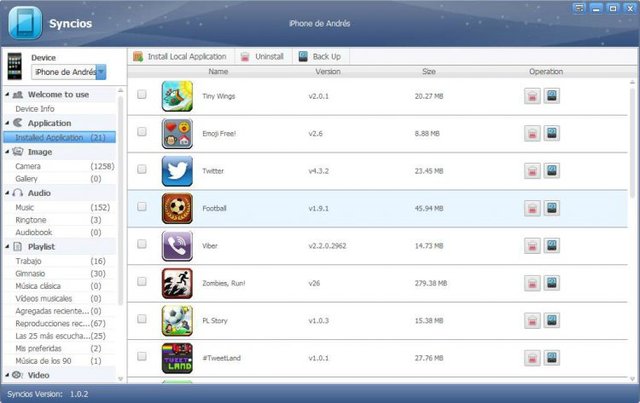The height and width of the screenshot is (403, 640).
Task: Click the Football app icon
Action: [177, 208]
